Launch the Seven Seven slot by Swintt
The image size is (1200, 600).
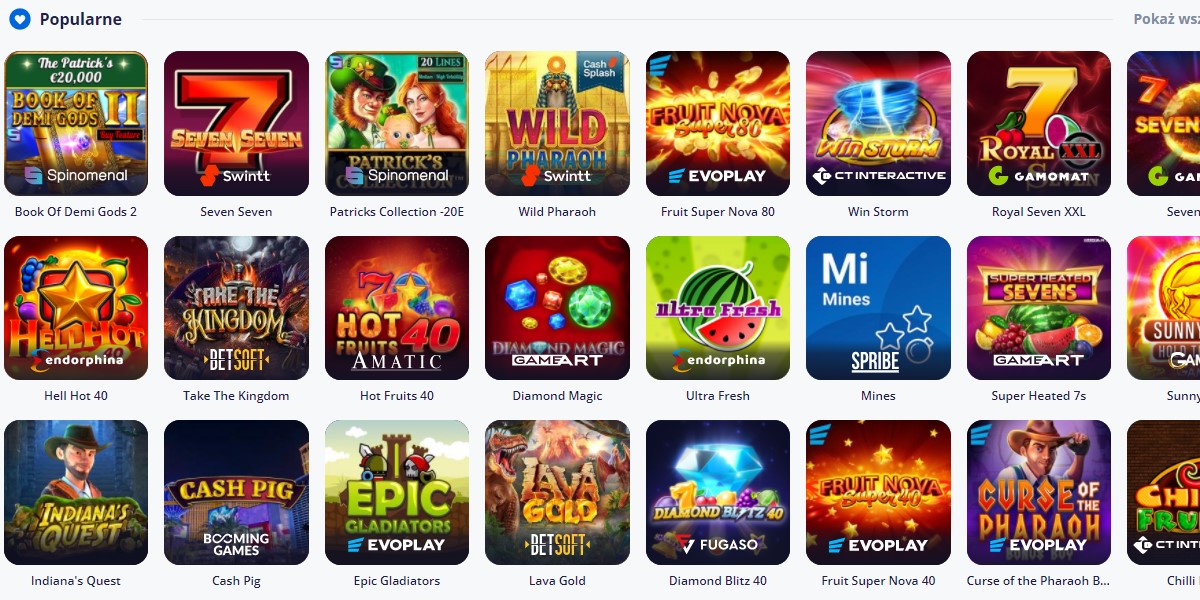pos(236,123)
